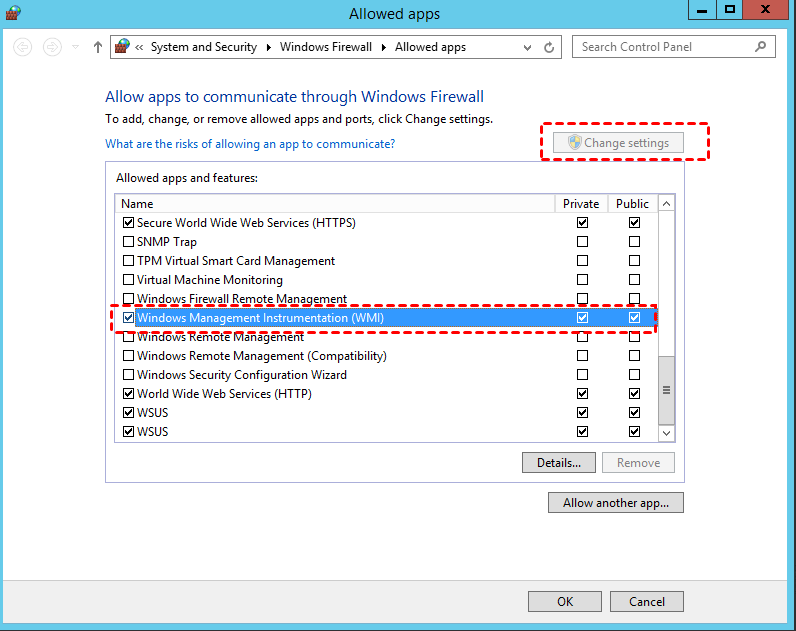Viewport: 796px width, 631px height.
Task: Click the list scrollbar thumb
Action: tap(666, 390)
